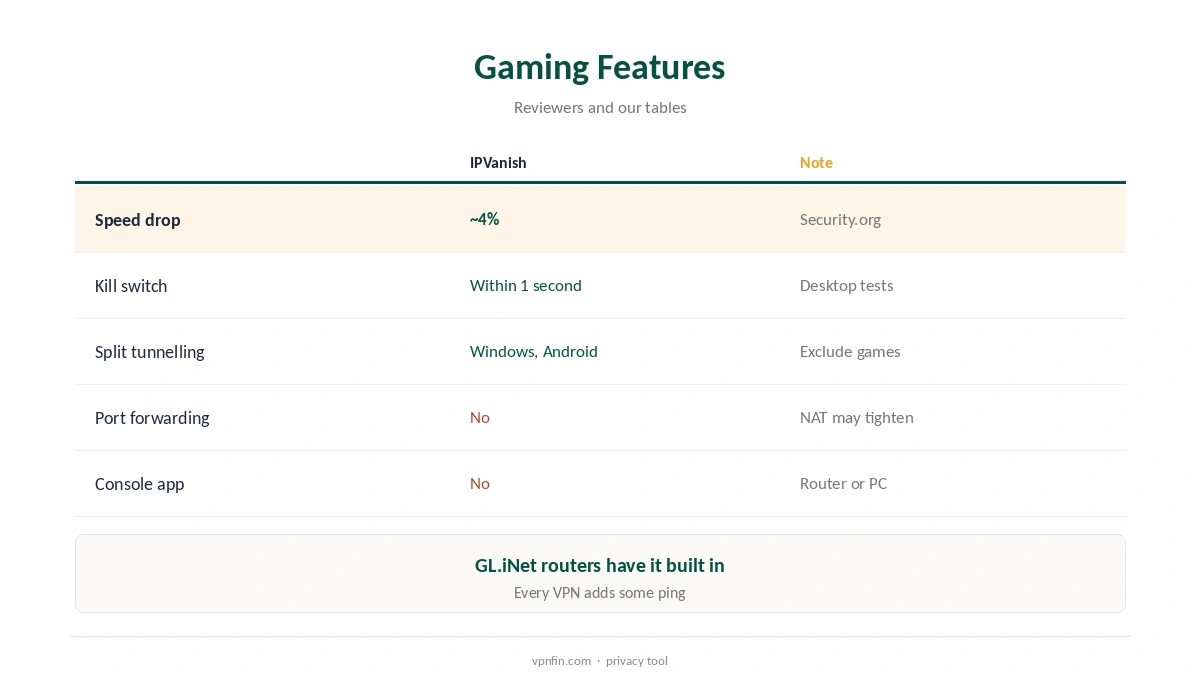1200x680 pixels.
Task: Click the 'IPVanish' column header
Action: 498,162
